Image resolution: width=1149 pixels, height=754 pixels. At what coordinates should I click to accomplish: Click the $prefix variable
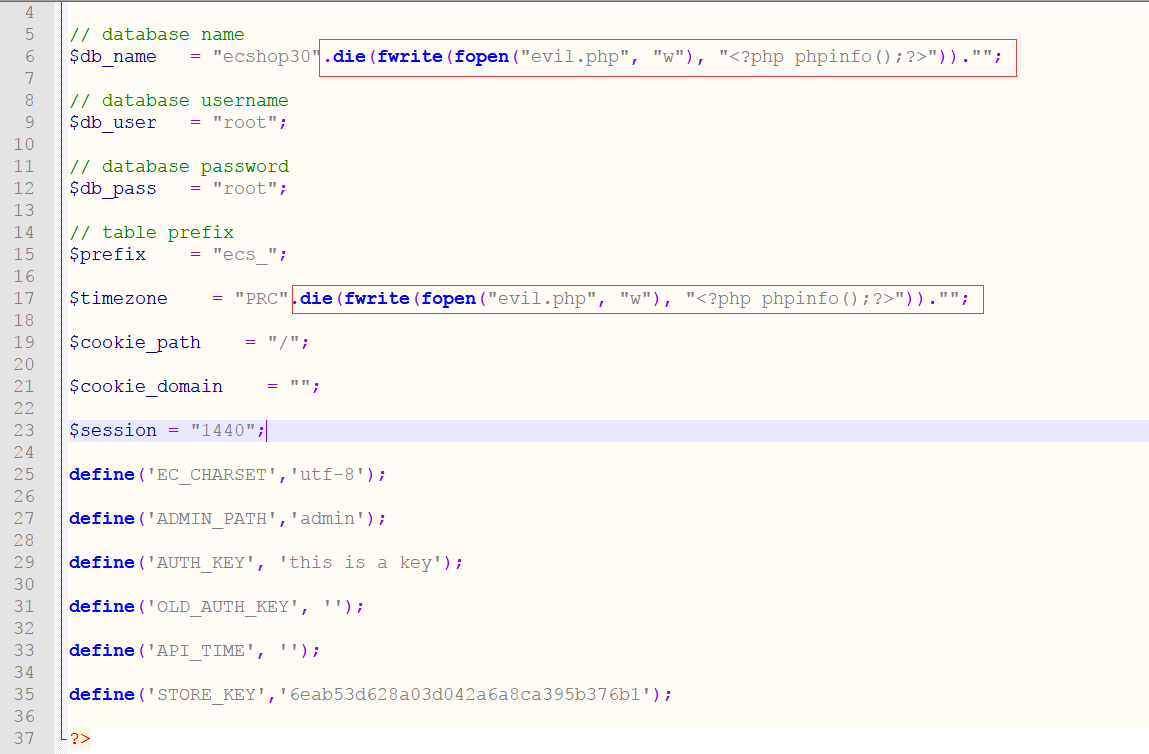click(108, 254)
